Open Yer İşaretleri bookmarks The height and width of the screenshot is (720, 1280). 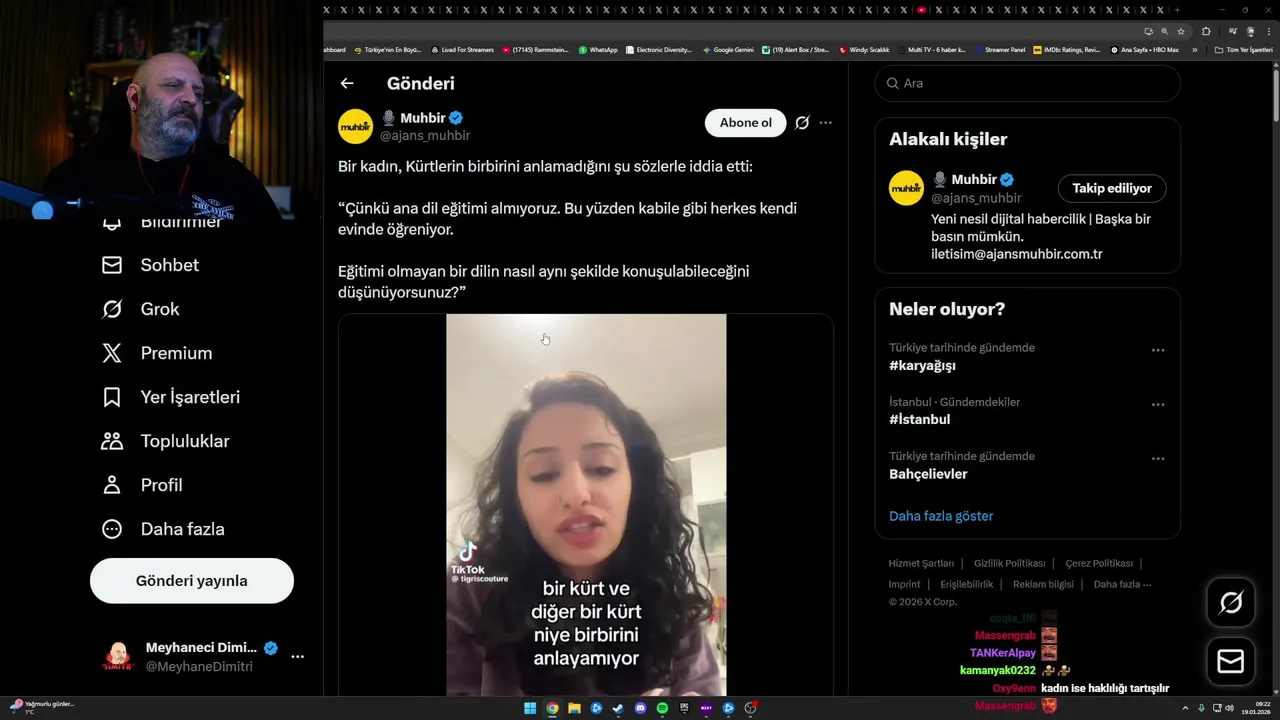[171, 397]
